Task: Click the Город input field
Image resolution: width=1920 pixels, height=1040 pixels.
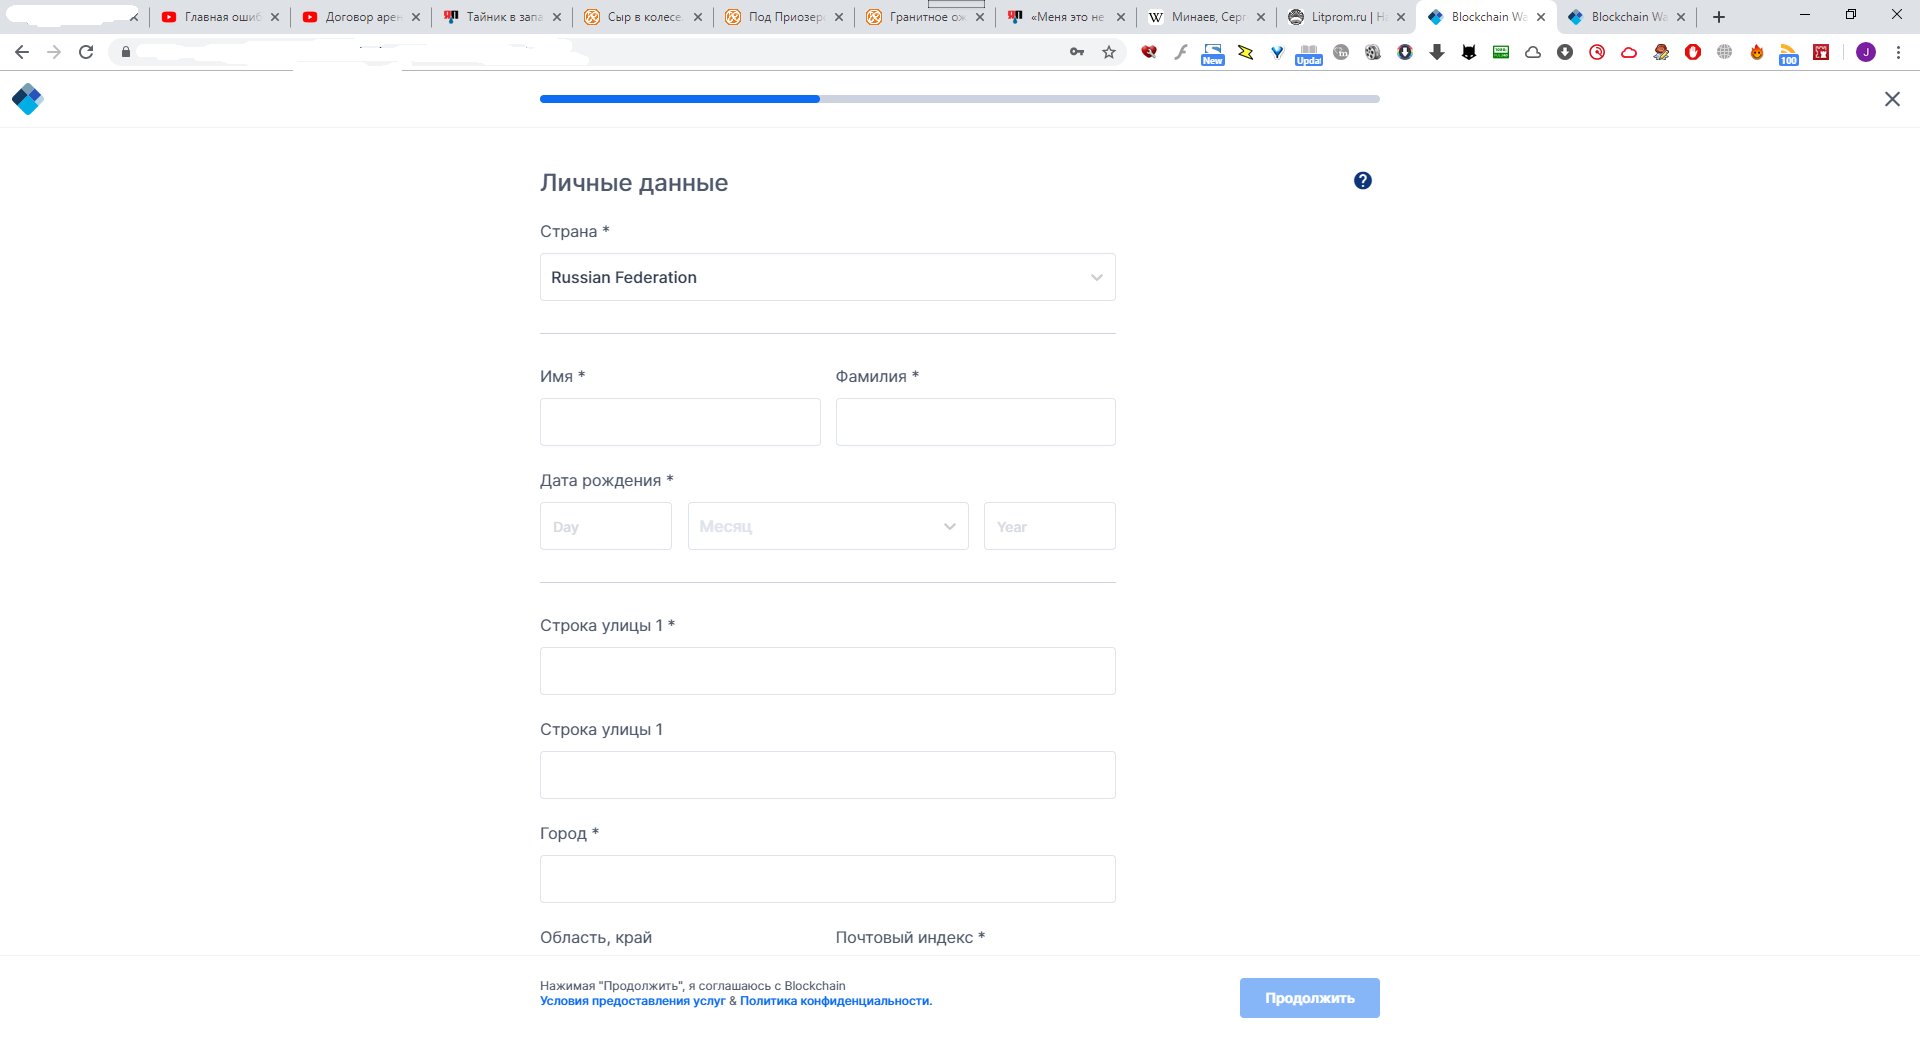Action: [828, 879]
